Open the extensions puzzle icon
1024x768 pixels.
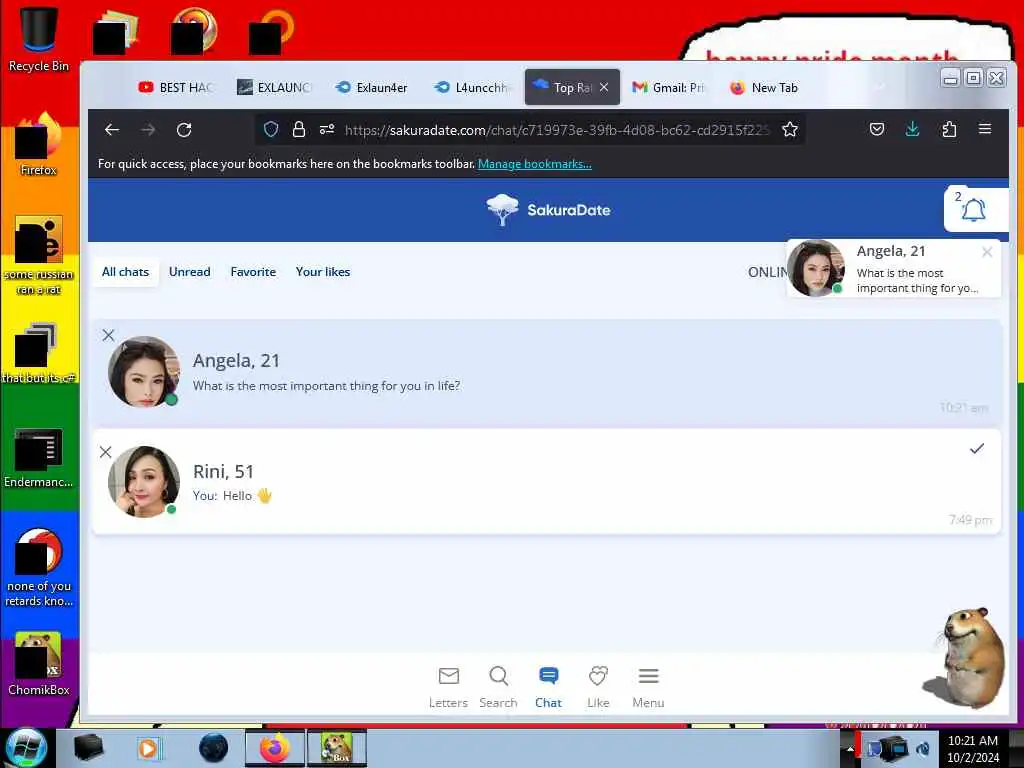tap(949, 129)
